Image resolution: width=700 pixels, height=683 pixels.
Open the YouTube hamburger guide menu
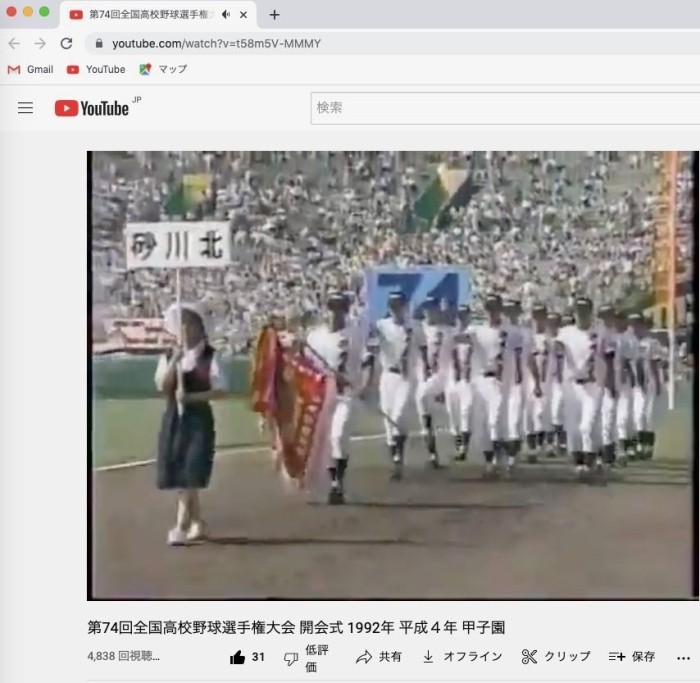[26, 108]
